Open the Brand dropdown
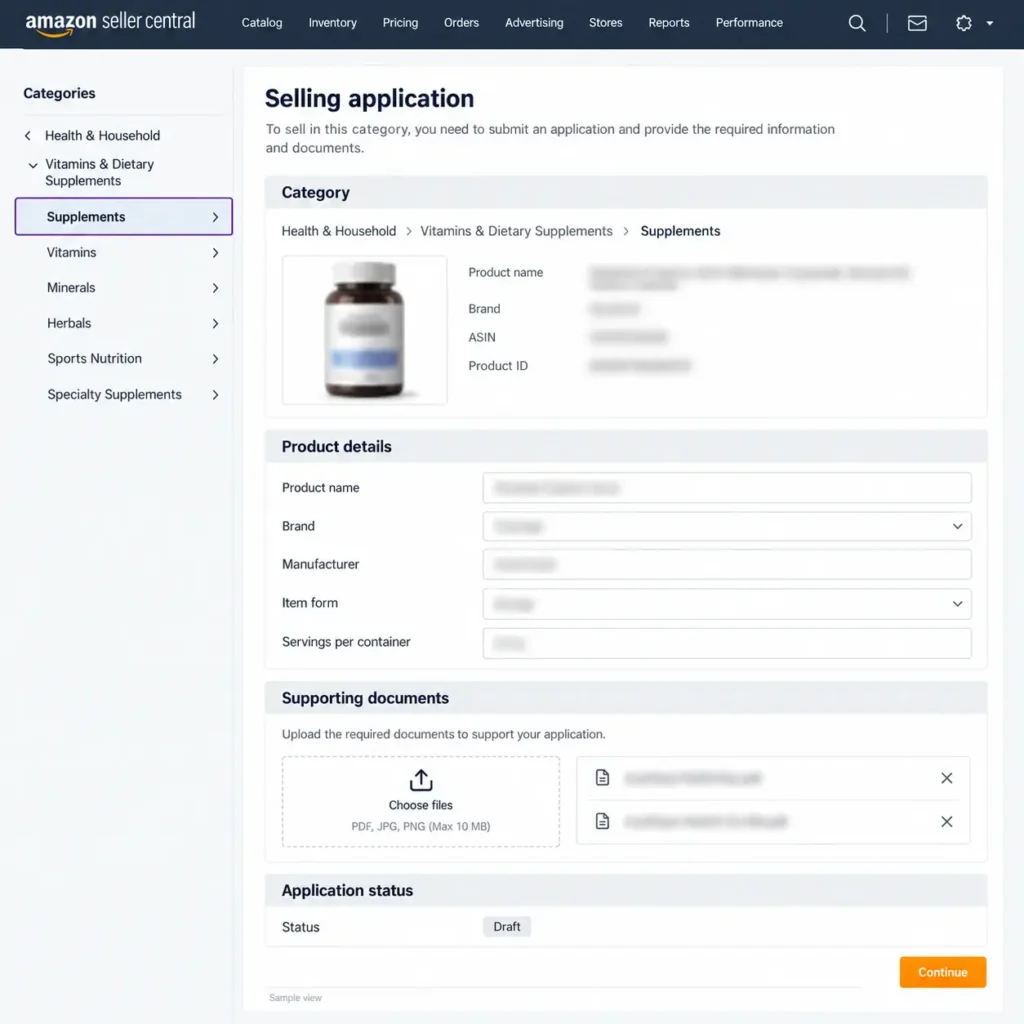Viewport: 1024px width, 1024px height. pyautogui.click(x=726, y=526)
